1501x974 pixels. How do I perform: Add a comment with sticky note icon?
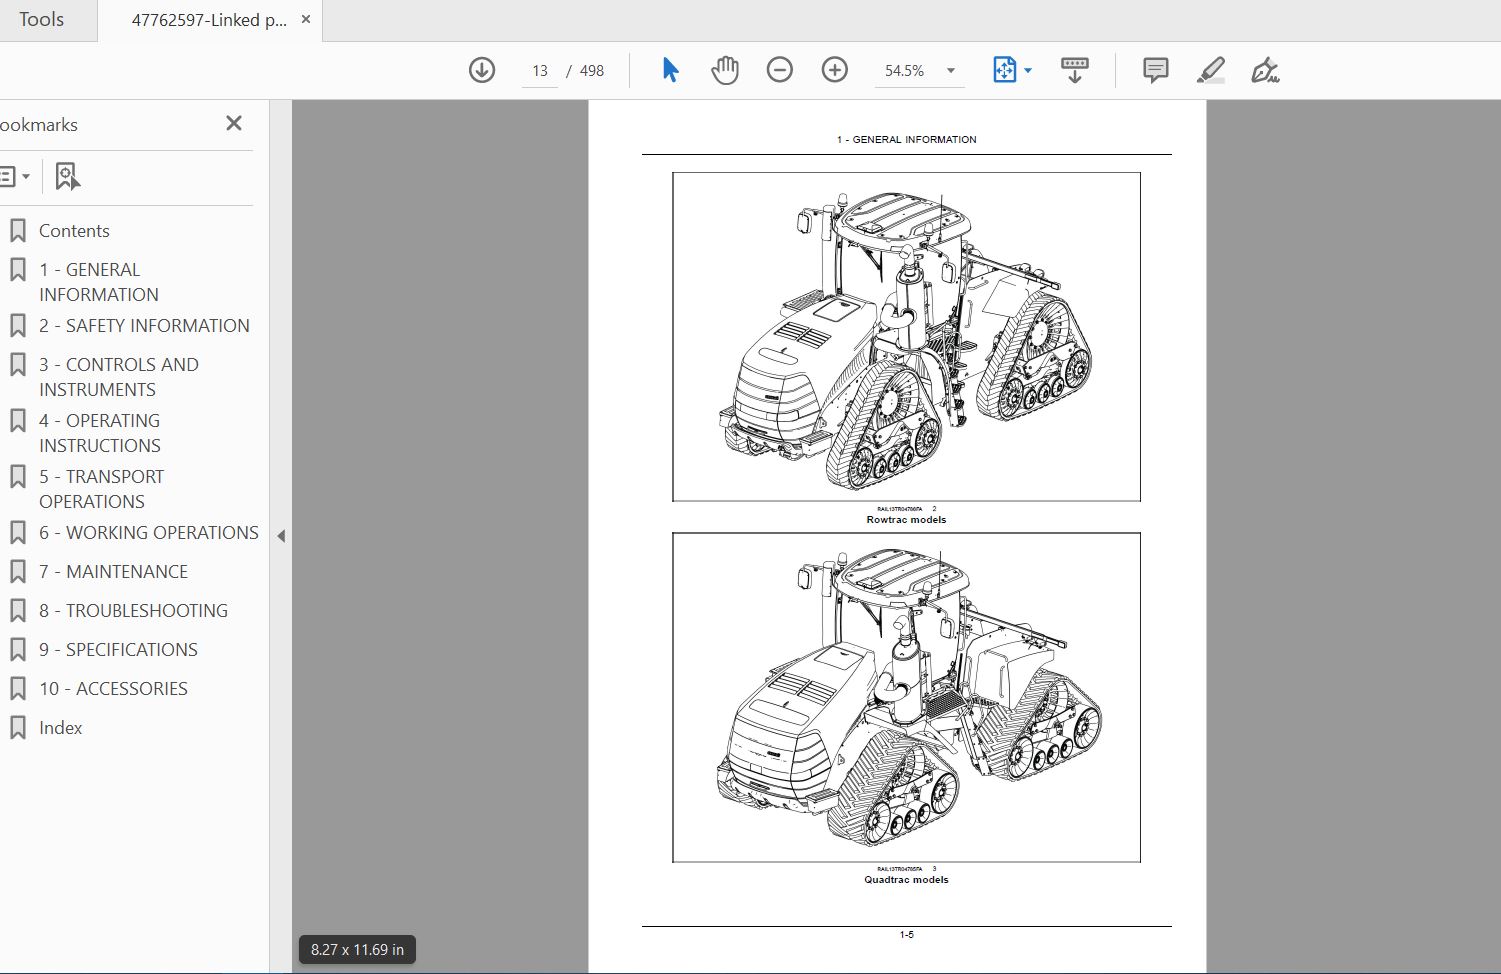(x=1156, y=70)
